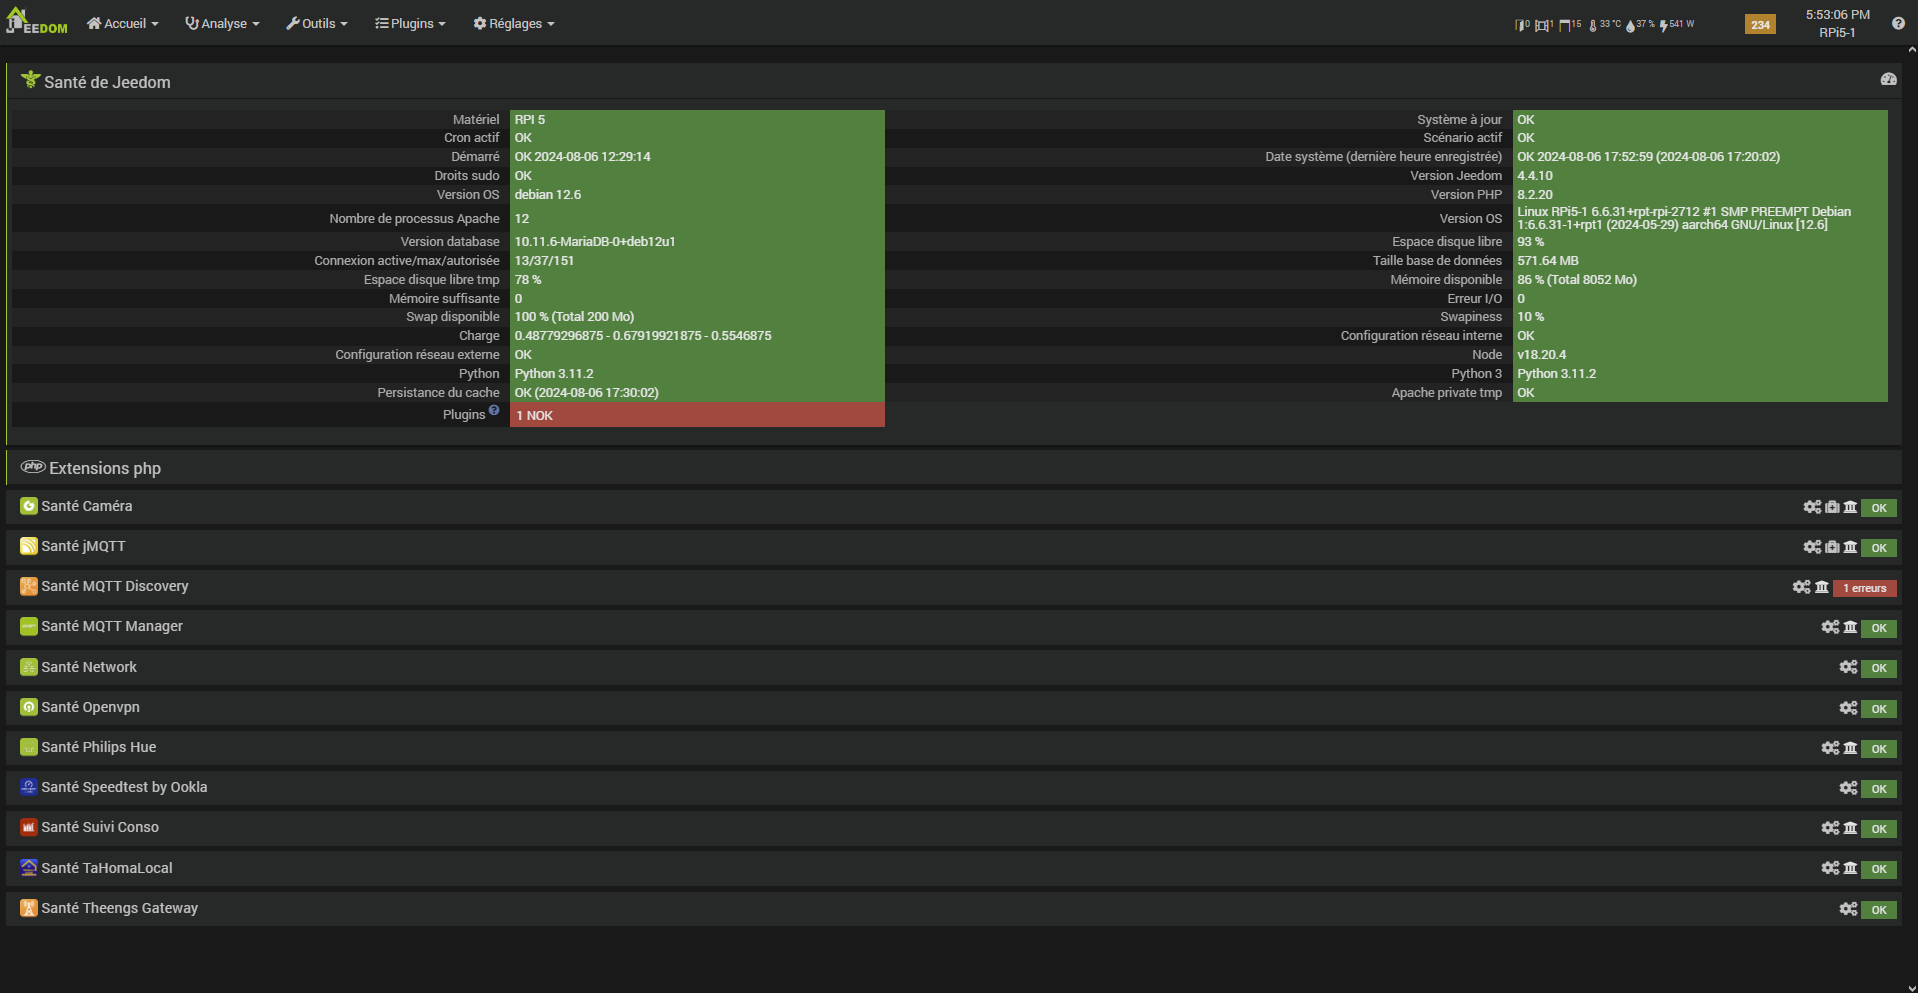Expand the Santé Suivi Conso panel
The width and height of the screenshot is (1918, 993).
click(954, 828)
